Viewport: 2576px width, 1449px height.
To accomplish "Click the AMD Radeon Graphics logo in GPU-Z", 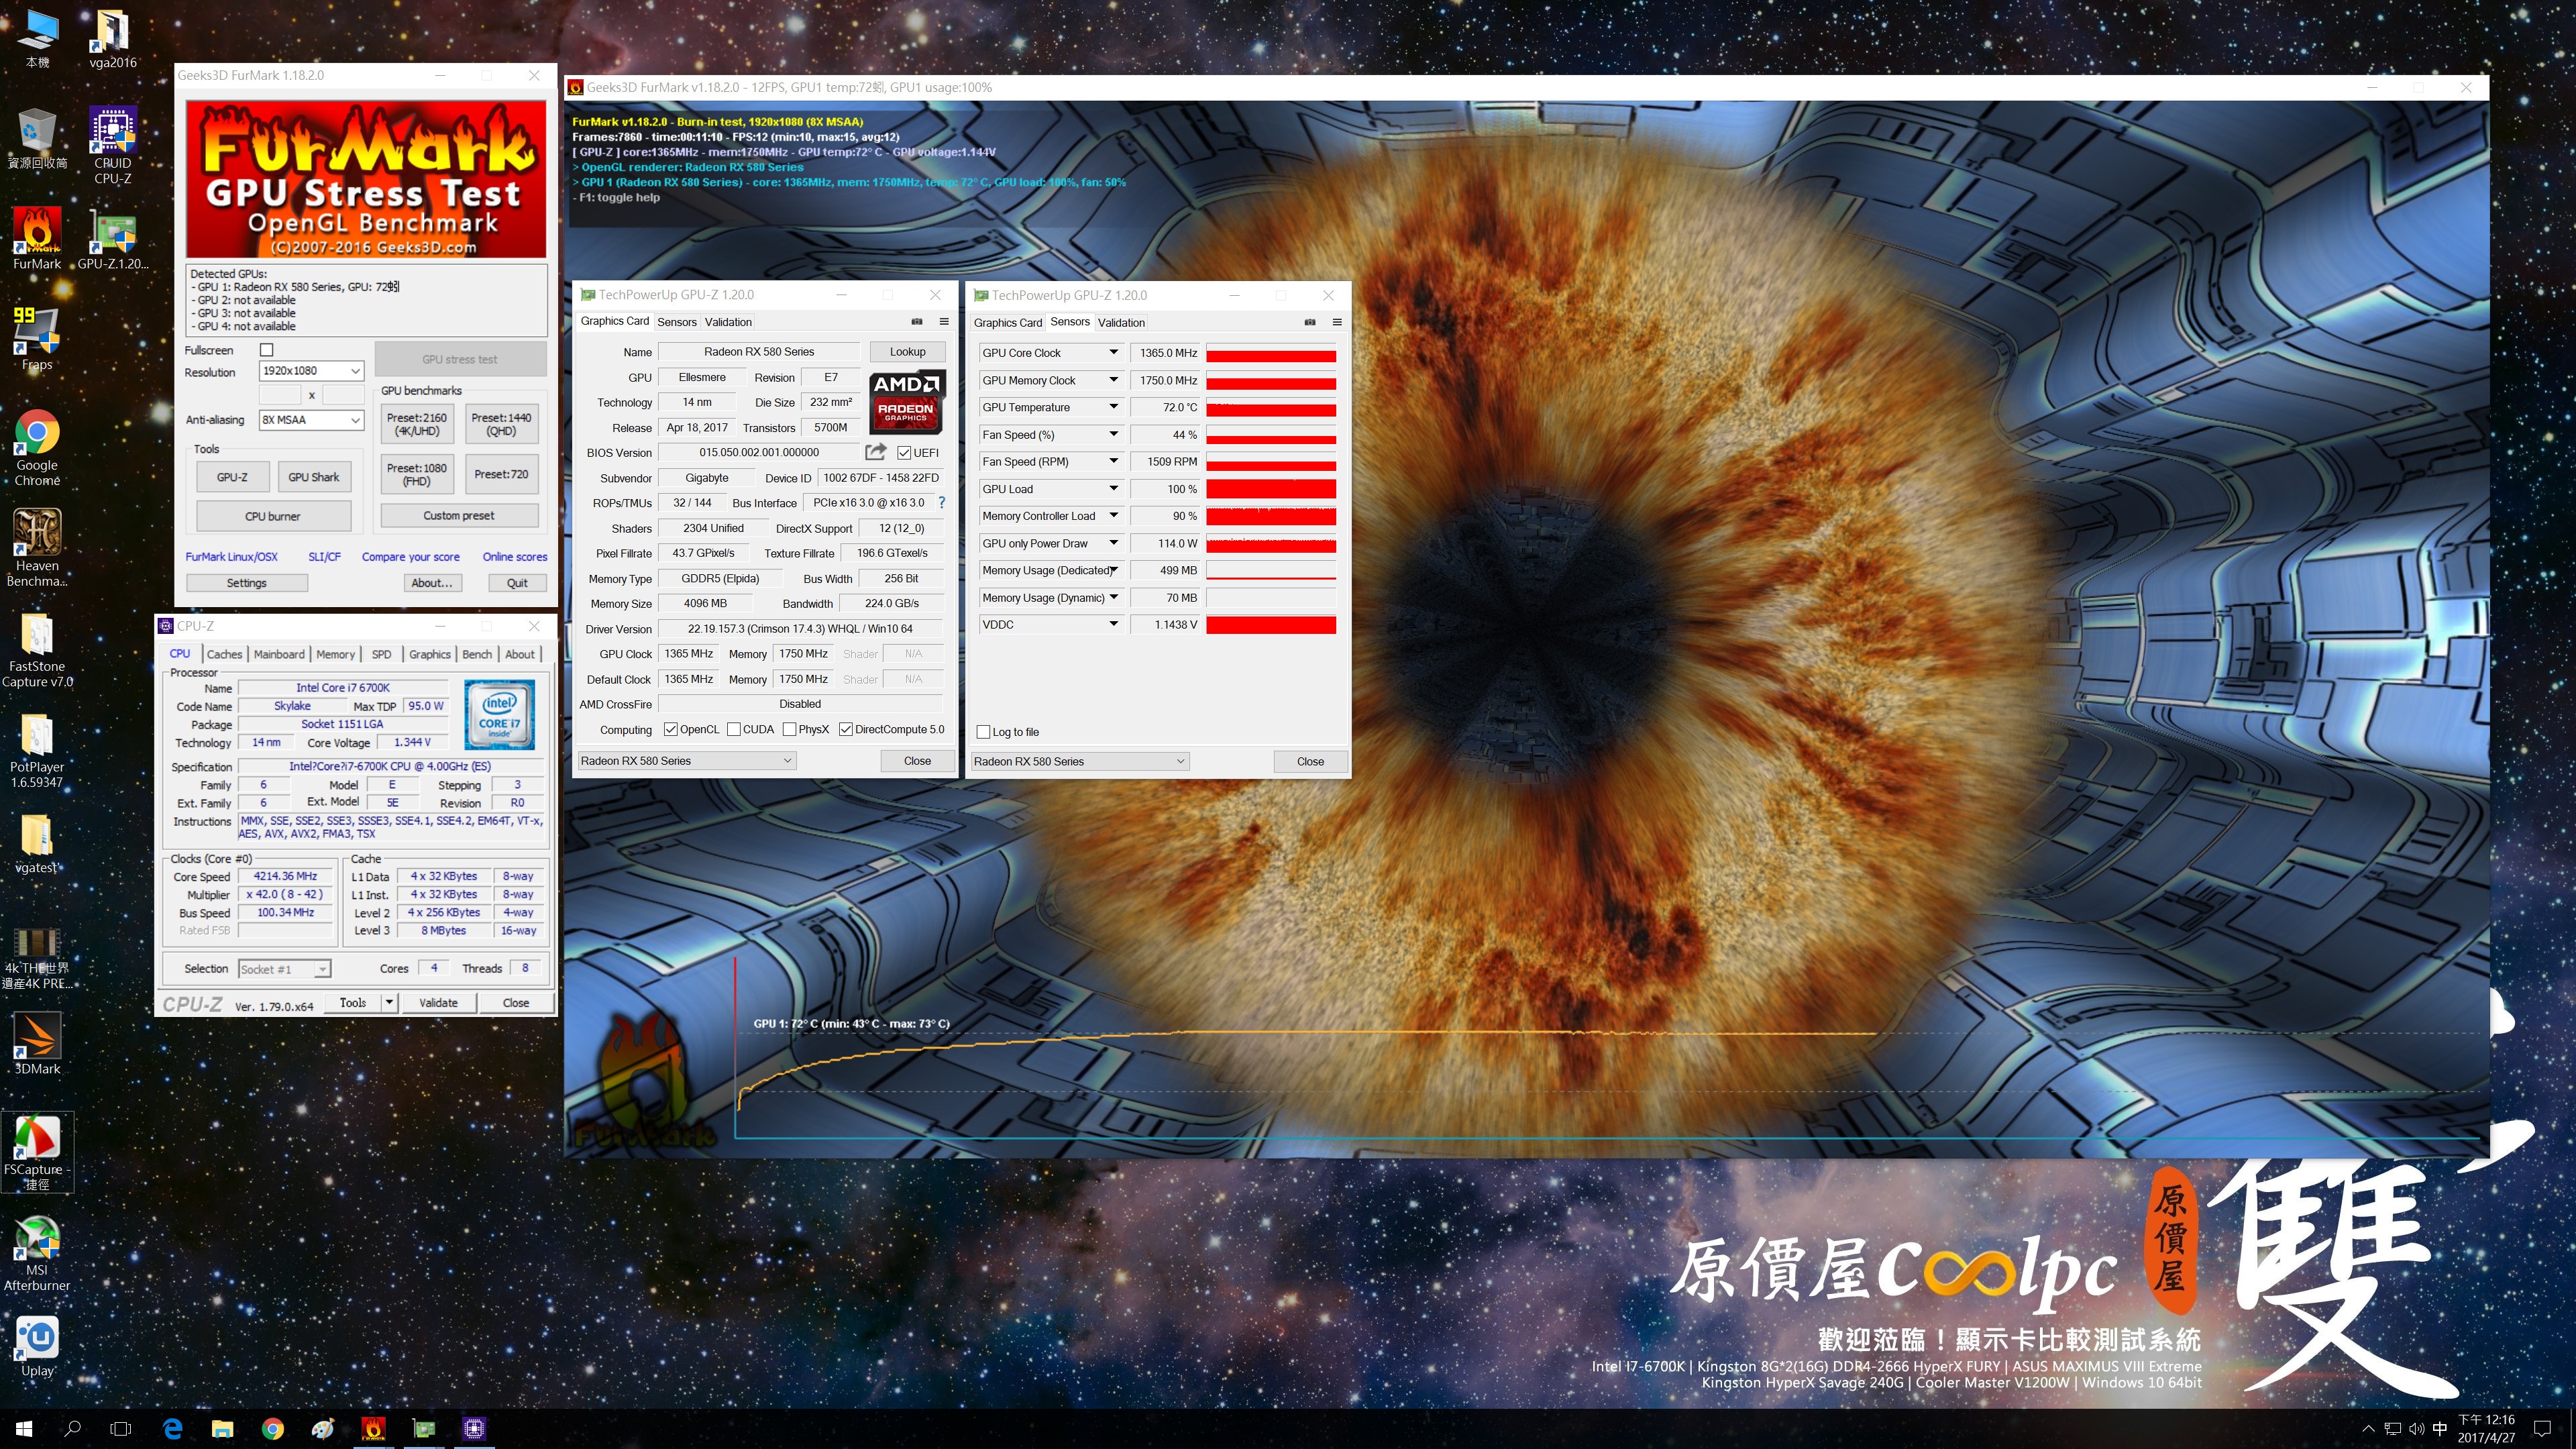I will tap(906, 402).
